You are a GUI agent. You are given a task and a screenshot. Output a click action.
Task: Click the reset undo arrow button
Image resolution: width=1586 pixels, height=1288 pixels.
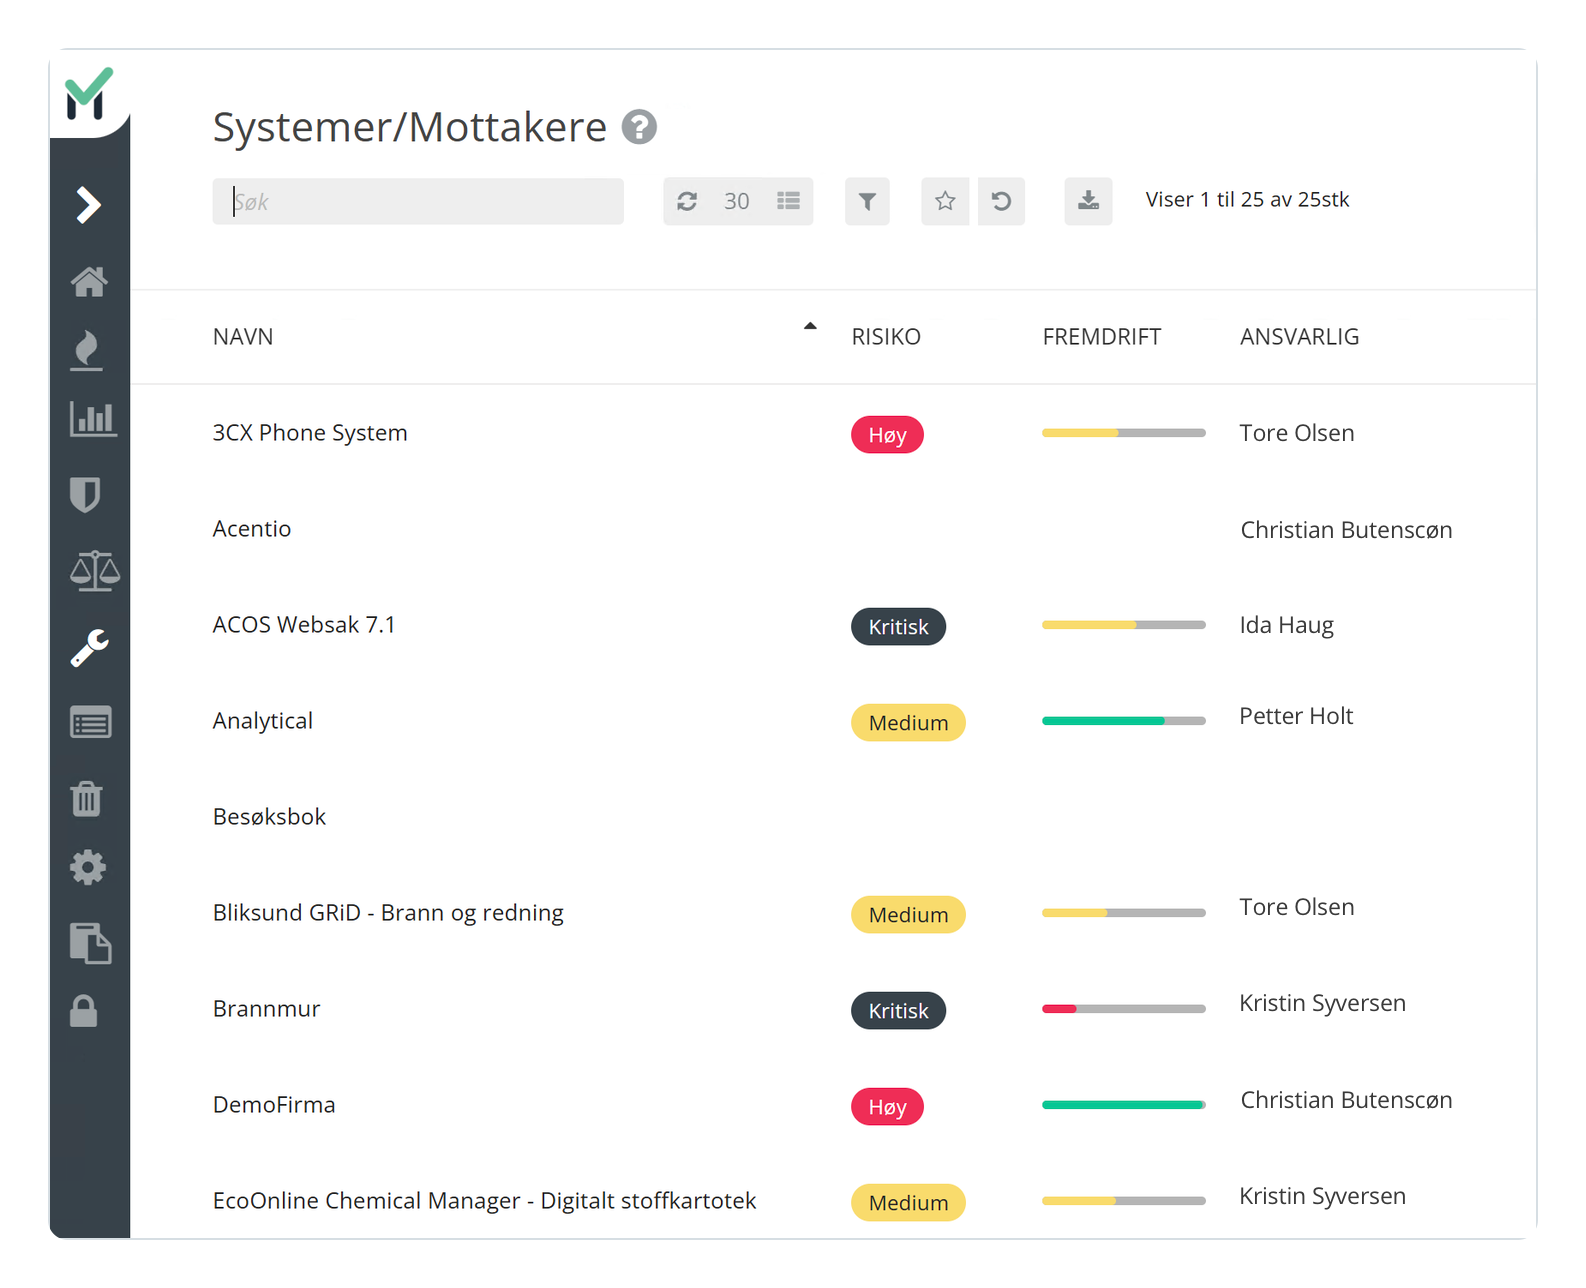[1001, 201]
